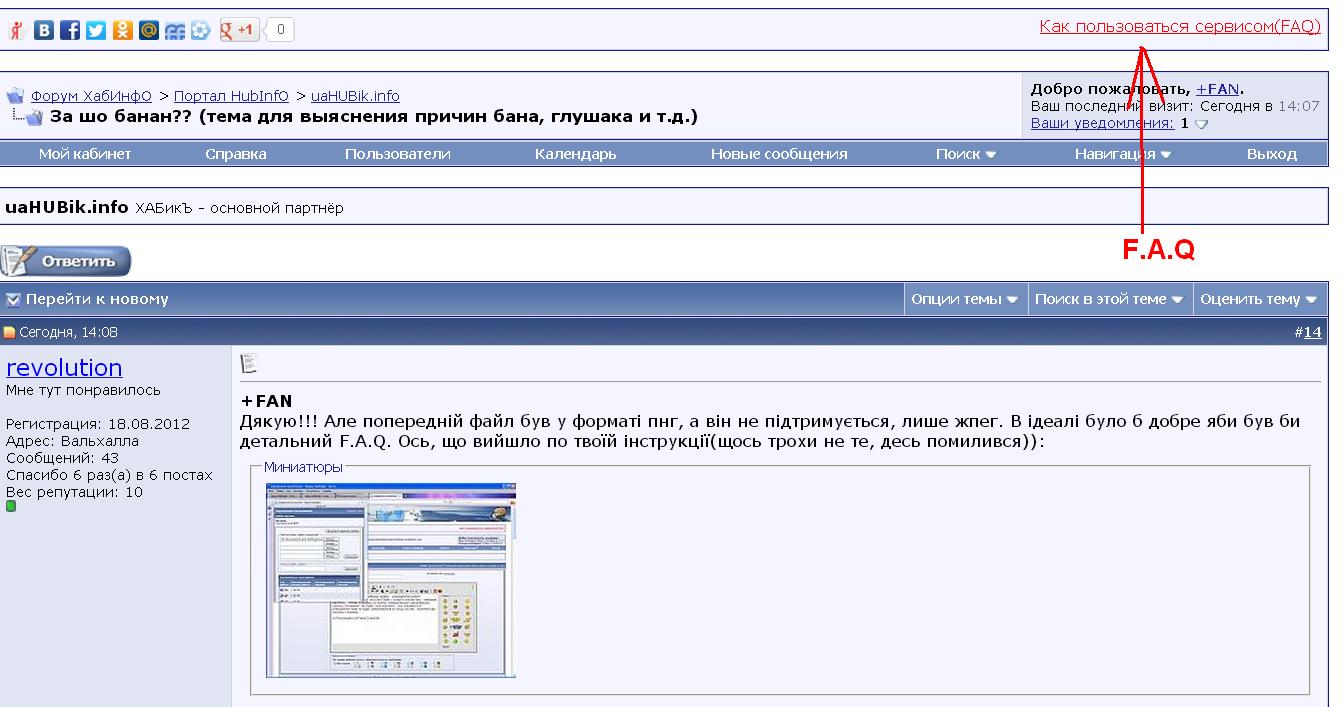Expand the Поиск dropdown in the navbar

(x=965, y=154)
